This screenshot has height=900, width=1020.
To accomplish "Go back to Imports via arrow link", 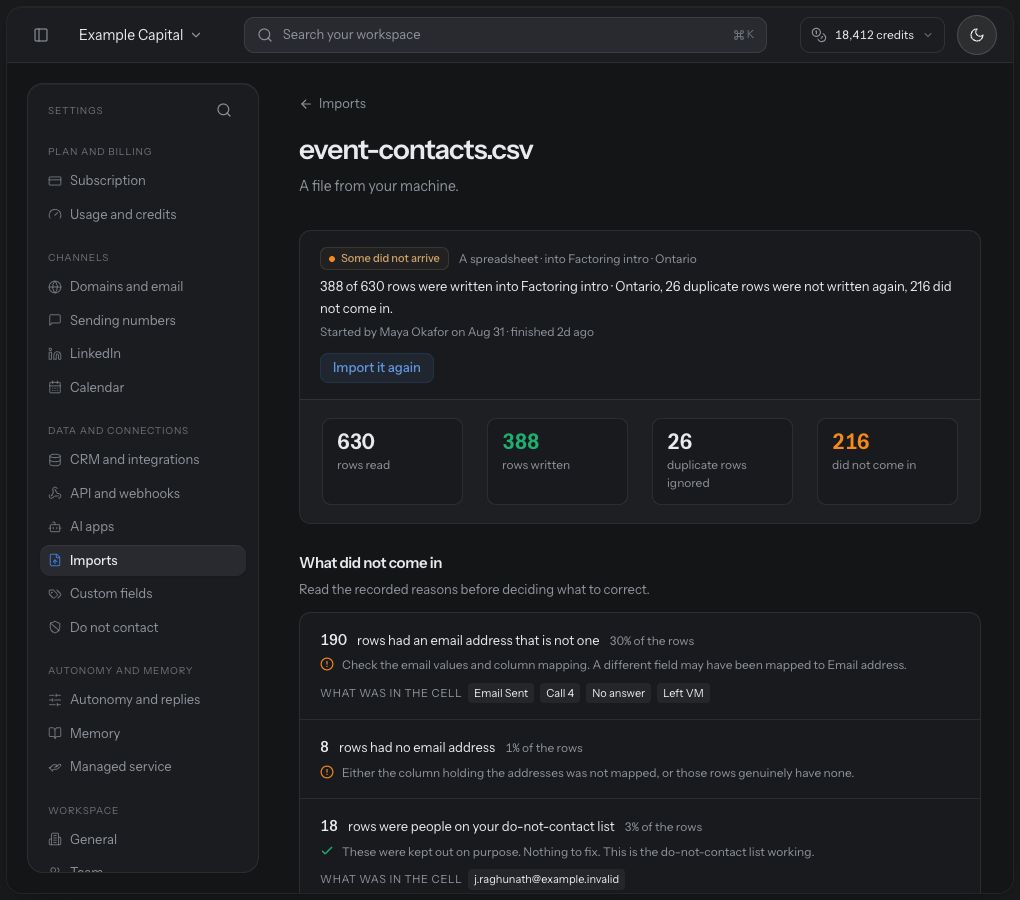I will coord(332,103).
